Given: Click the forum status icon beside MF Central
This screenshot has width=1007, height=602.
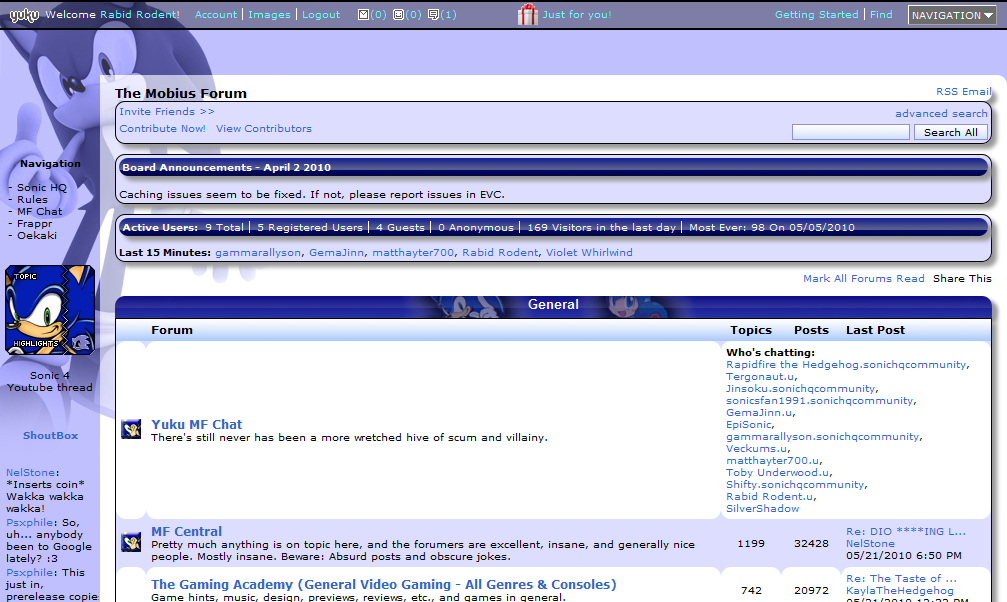Looking at the screenshot, I should click(130, 542).
